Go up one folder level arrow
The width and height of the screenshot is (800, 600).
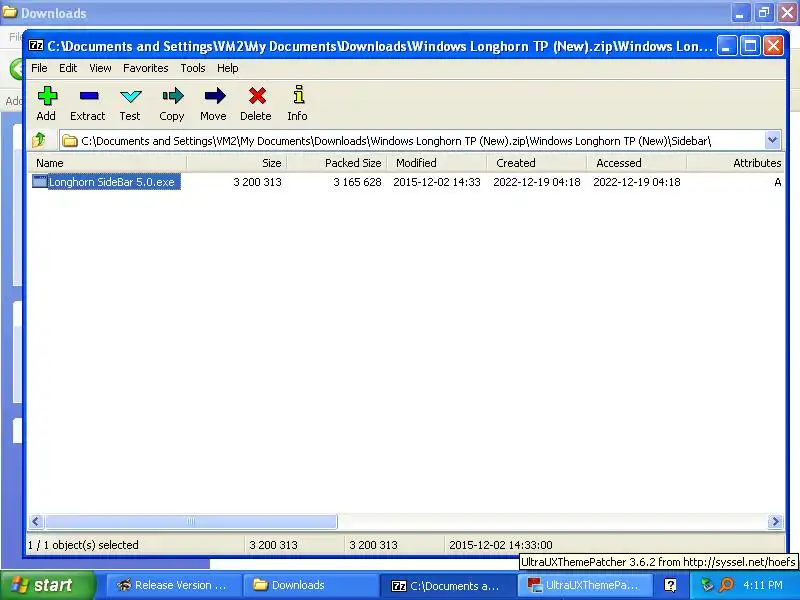tap(39, 140)
